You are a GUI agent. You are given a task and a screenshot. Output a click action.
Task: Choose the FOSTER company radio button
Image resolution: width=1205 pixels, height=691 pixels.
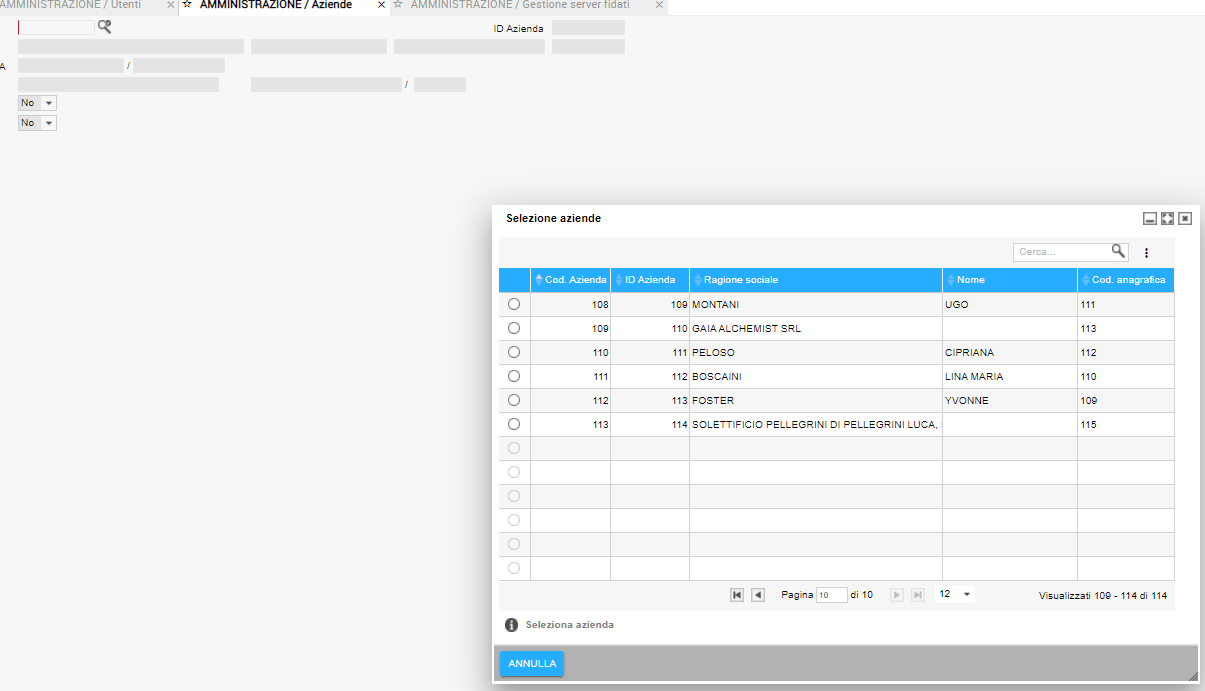coord(514,400)
